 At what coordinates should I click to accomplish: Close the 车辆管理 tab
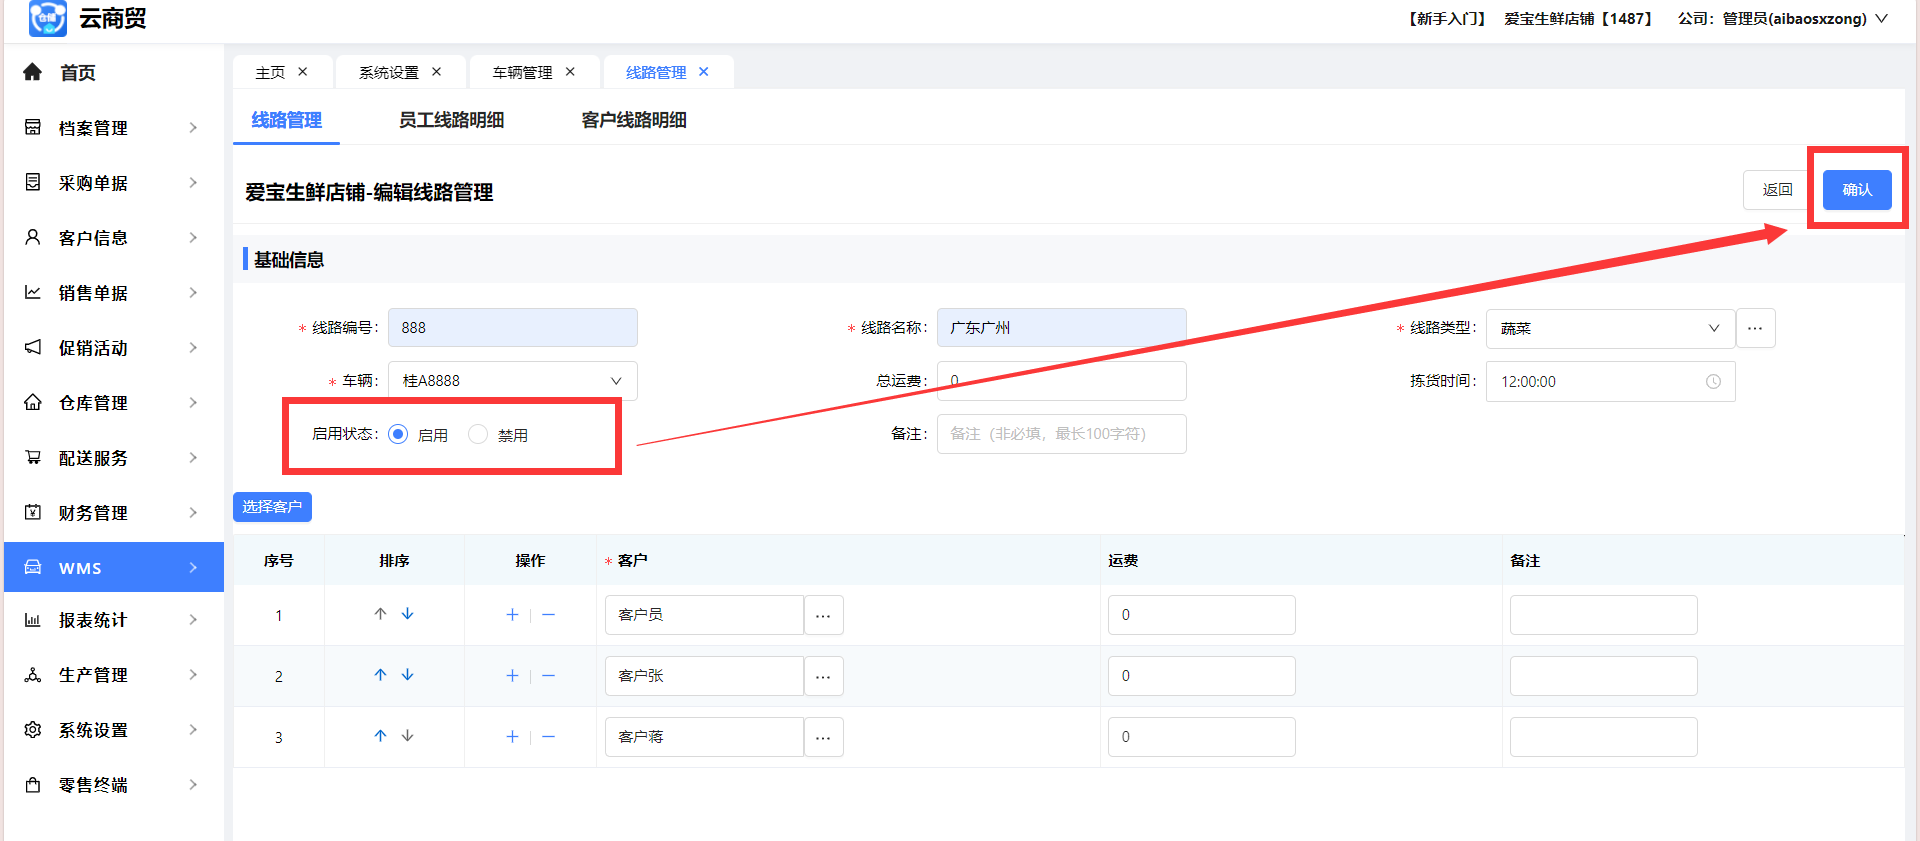(x=570, y=72)
